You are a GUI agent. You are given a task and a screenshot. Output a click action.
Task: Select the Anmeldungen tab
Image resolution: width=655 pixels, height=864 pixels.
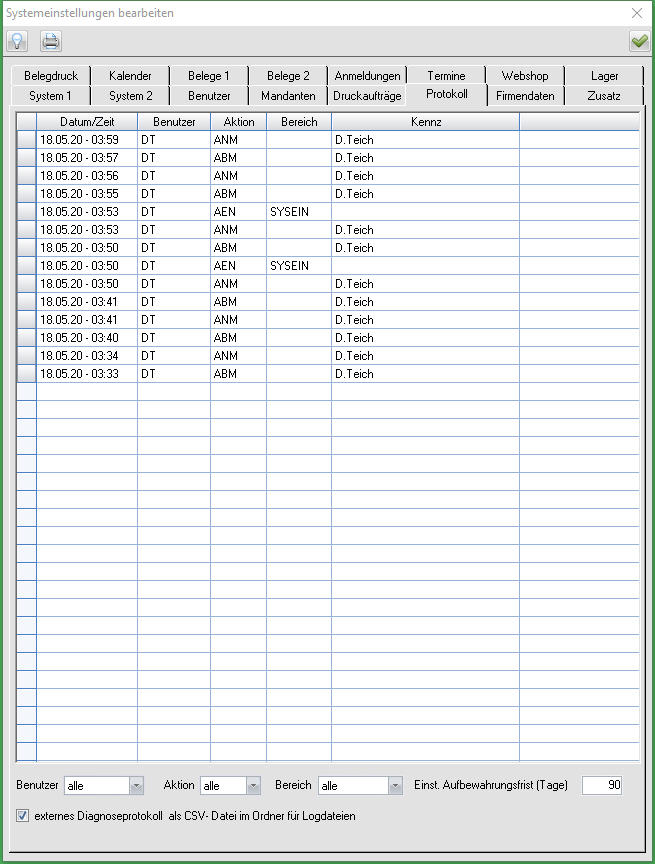pos(367,75)
